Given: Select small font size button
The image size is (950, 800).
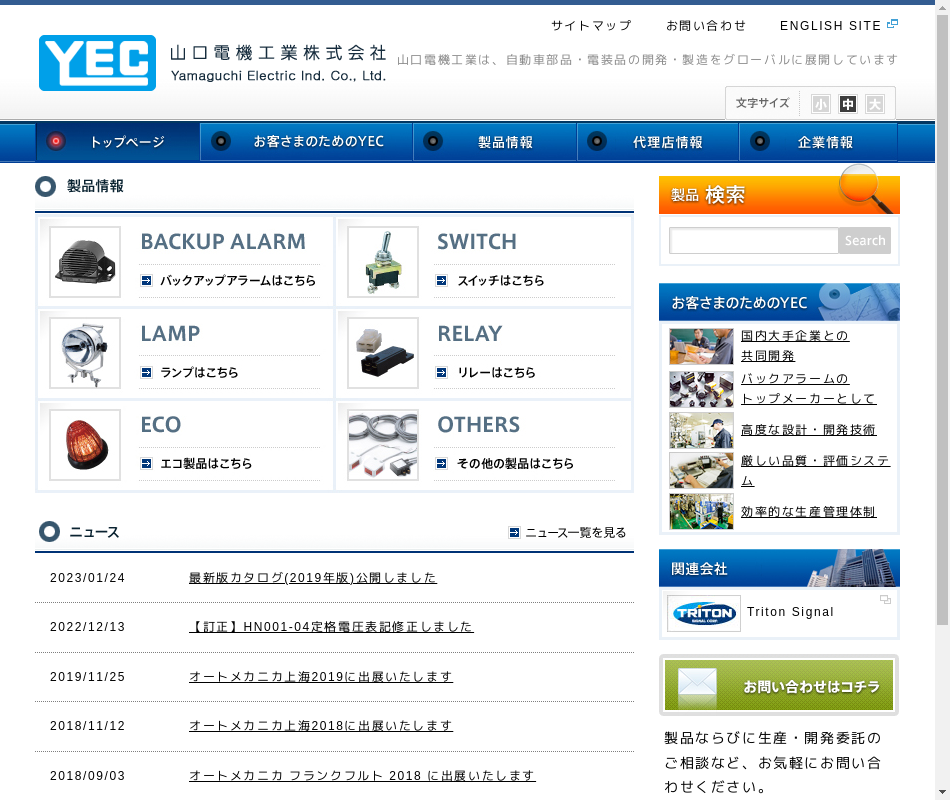Looking at the screenshot, I should tap(821, 104).
